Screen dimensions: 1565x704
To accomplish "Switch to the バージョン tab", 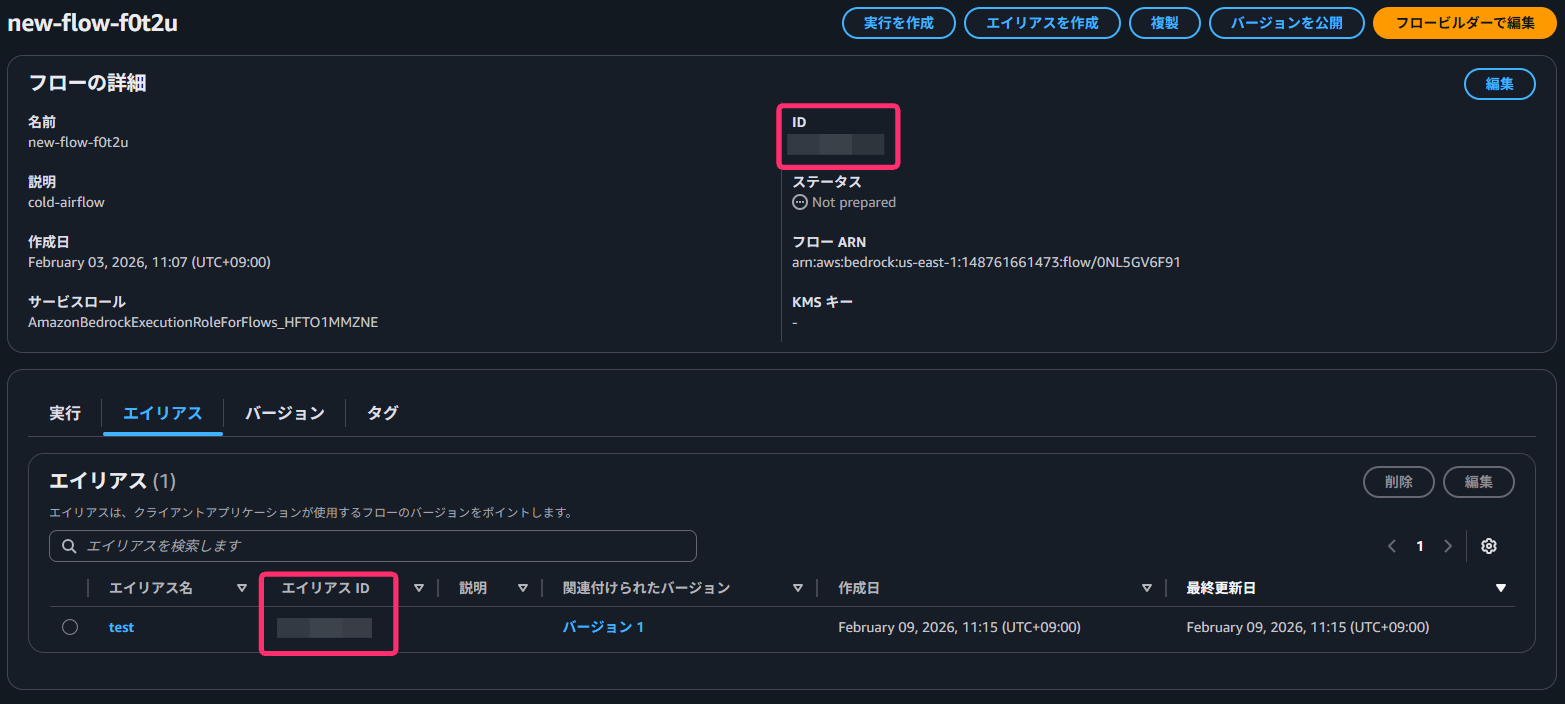I will 284,413.
